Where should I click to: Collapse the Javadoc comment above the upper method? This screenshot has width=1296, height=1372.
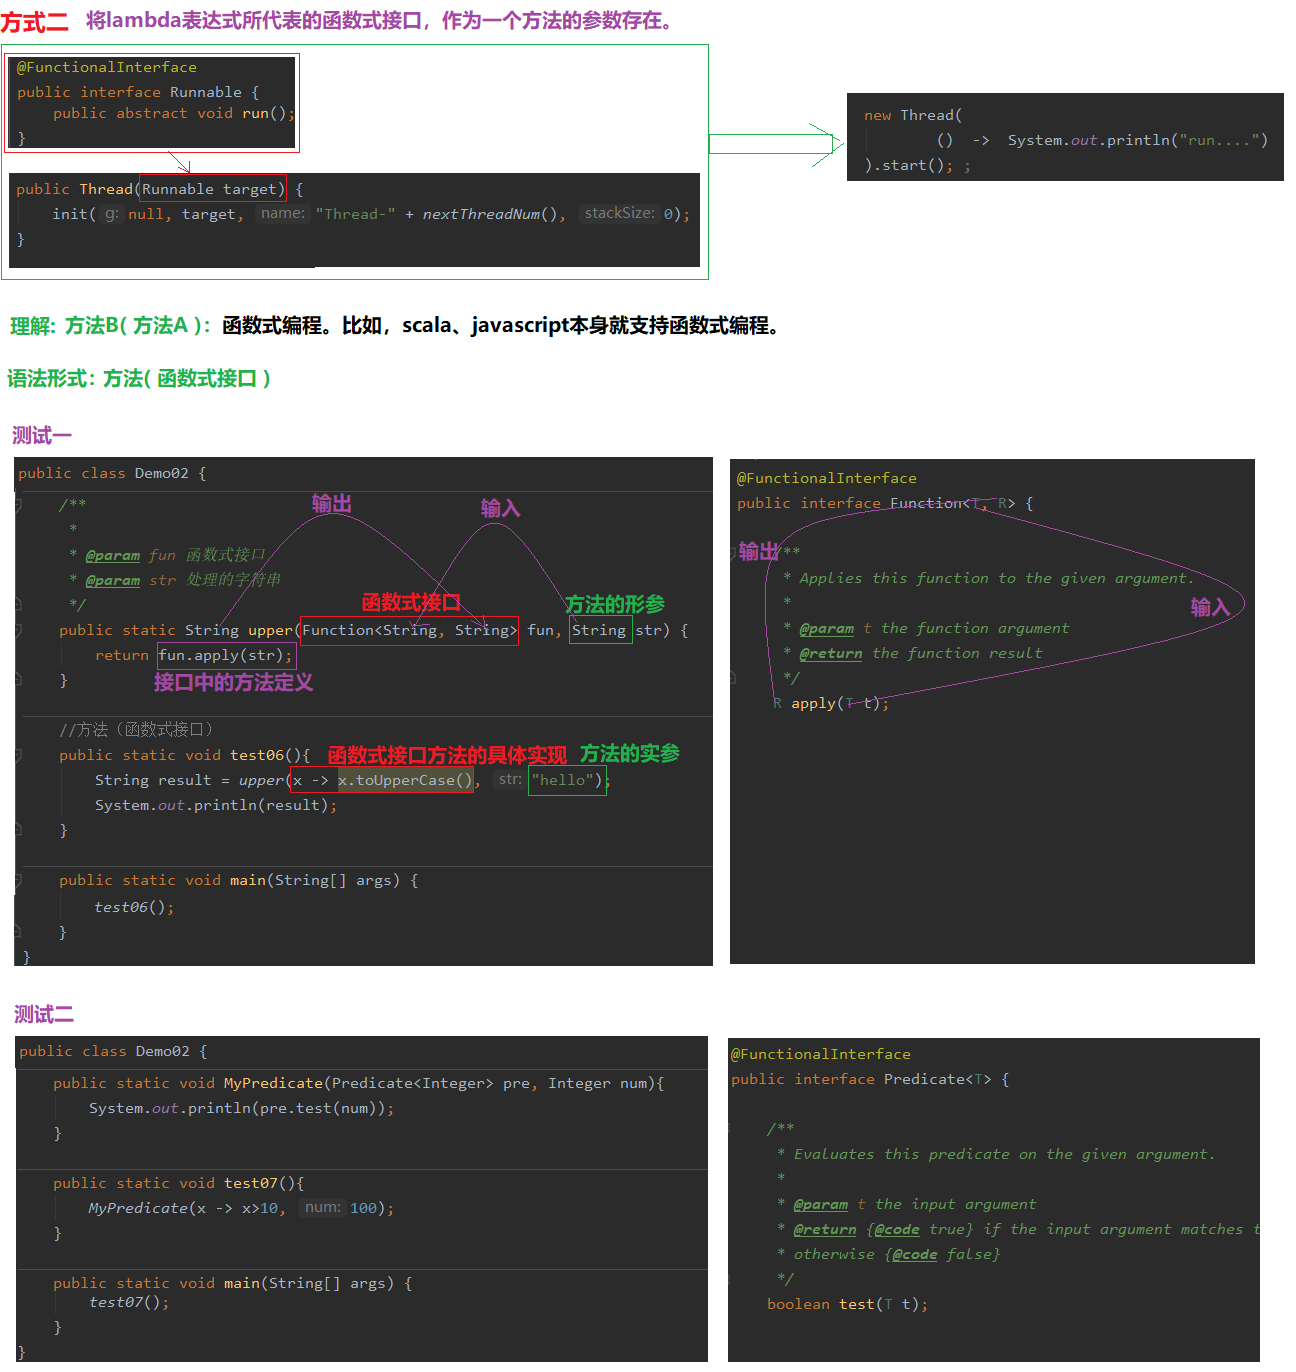click(x=19, y=505)
